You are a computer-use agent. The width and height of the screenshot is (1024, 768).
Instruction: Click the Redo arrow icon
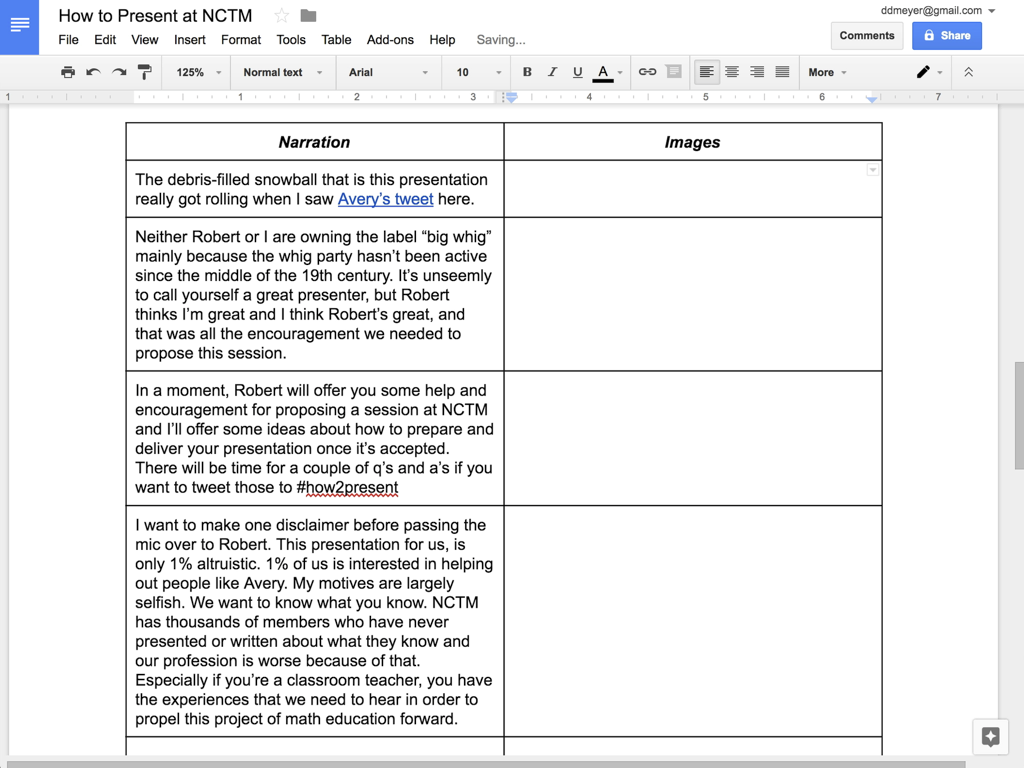(x=119, y=72)
